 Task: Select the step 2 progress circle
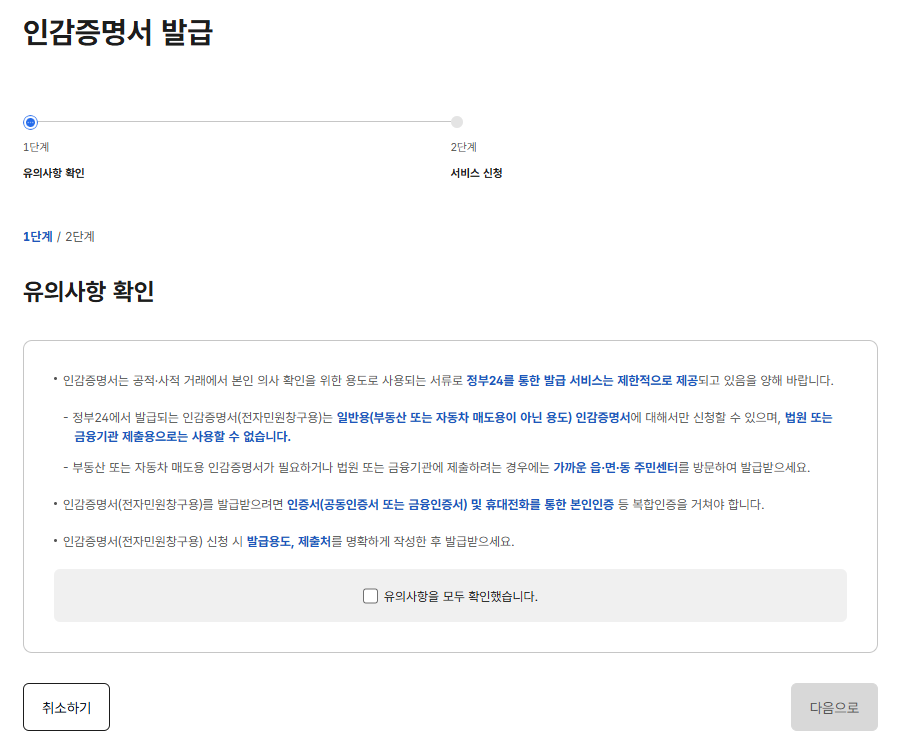pyautogui.click(x=457, y=122)
